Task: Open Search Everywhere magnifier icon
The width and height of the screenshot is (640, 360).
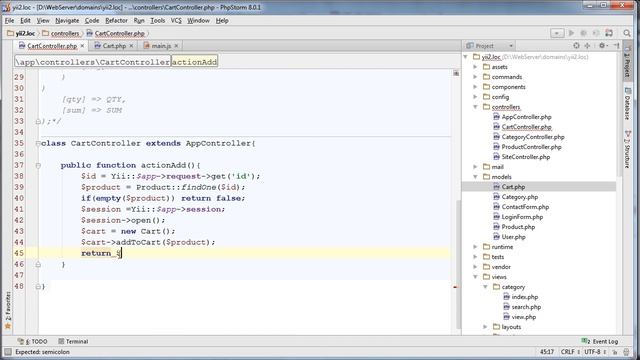Action: pyautogui.click(x=627, y=33)
